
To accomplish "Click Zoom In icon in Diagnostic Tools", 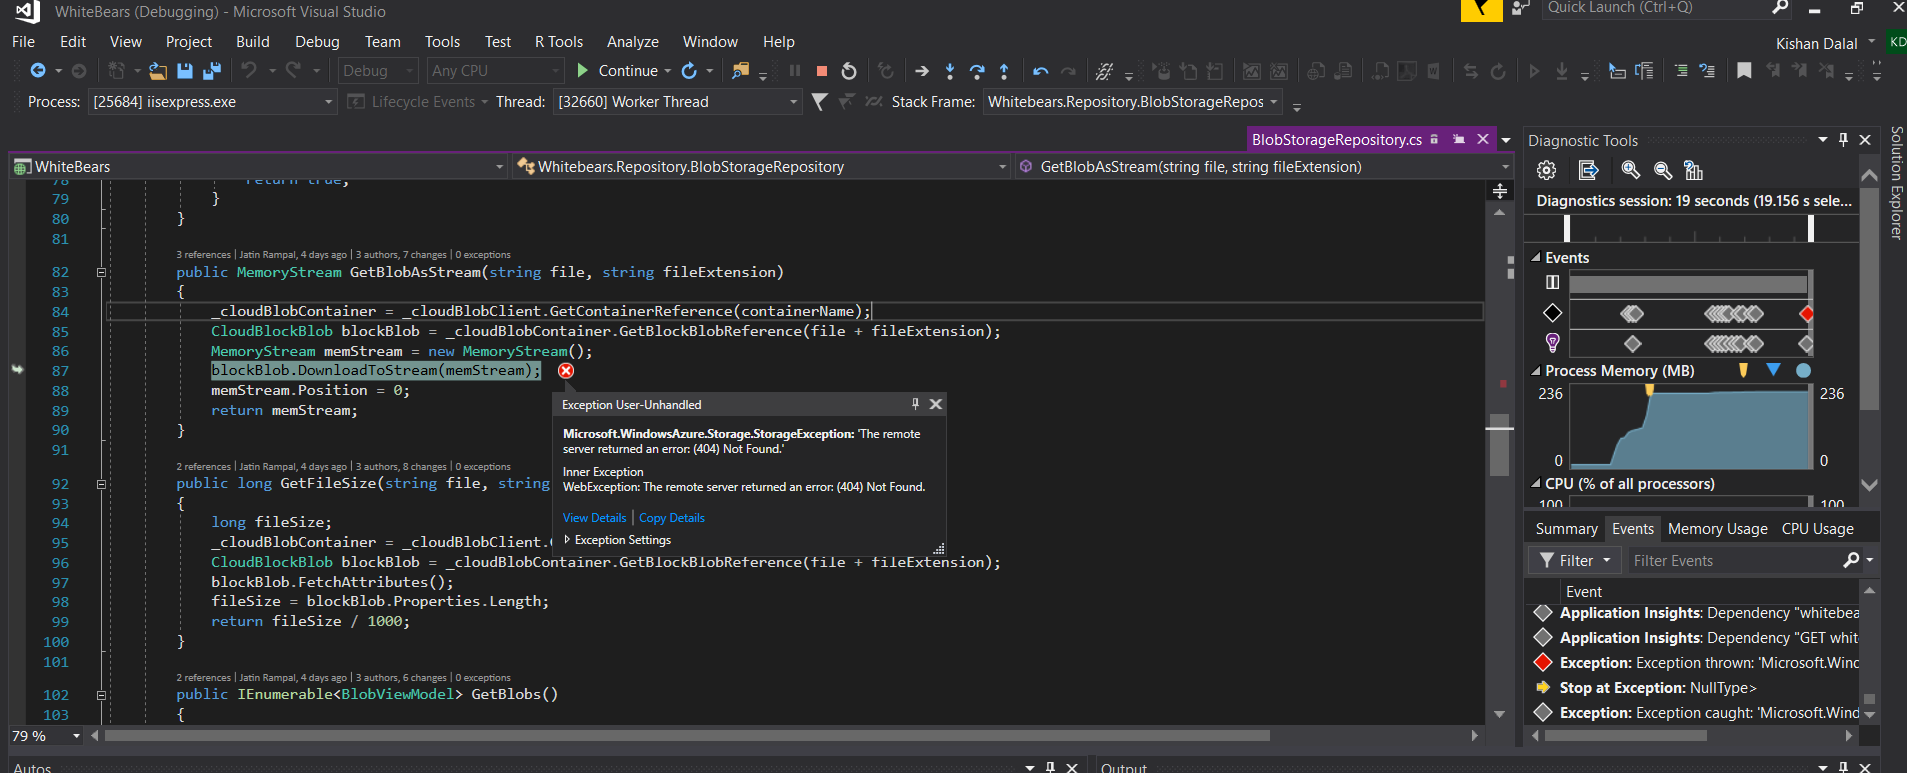I will click(1630, 170).
